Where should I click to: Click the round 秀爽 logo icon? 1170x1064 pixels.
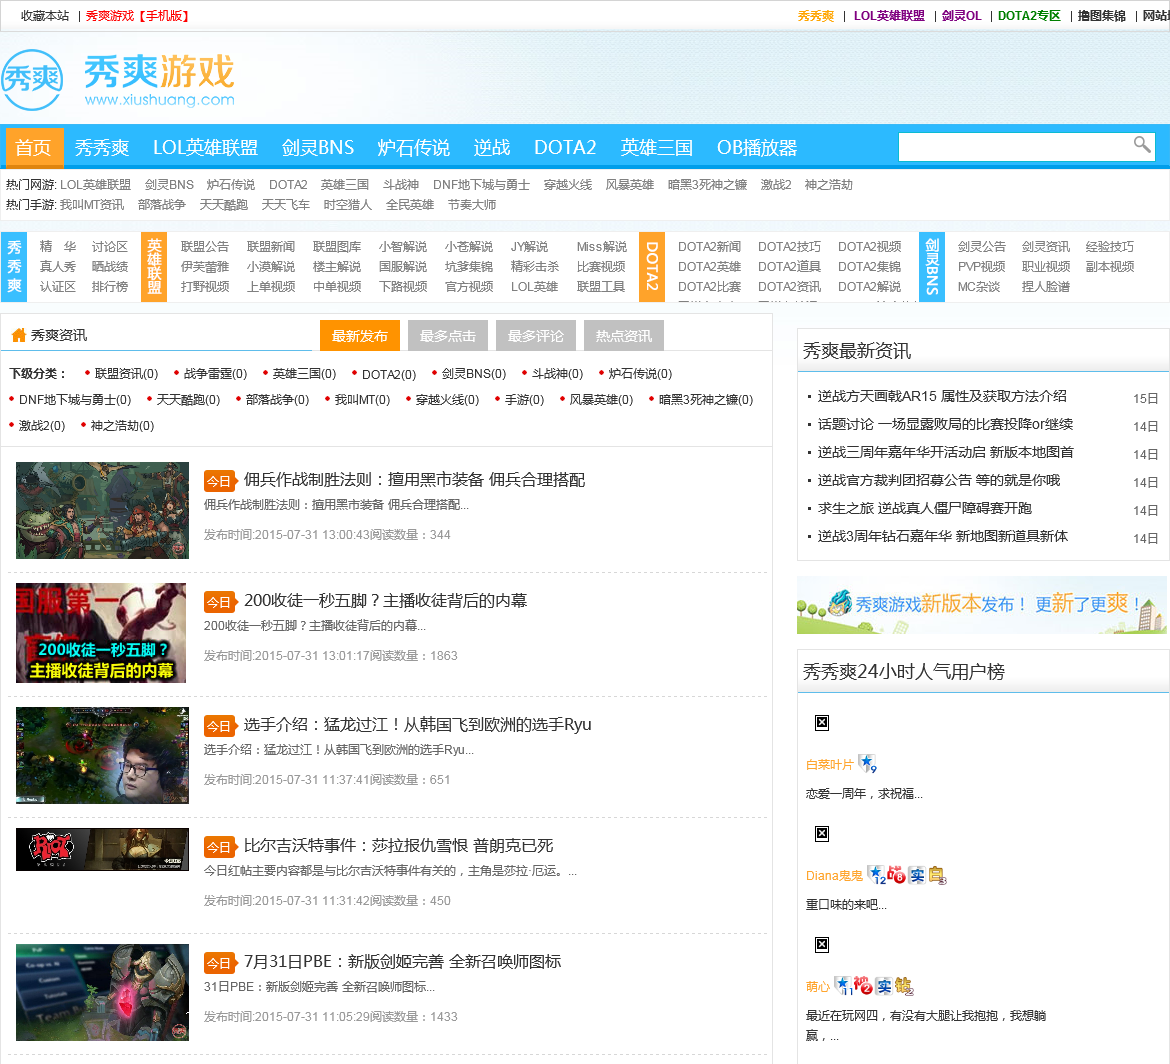(x=31, y=80)
